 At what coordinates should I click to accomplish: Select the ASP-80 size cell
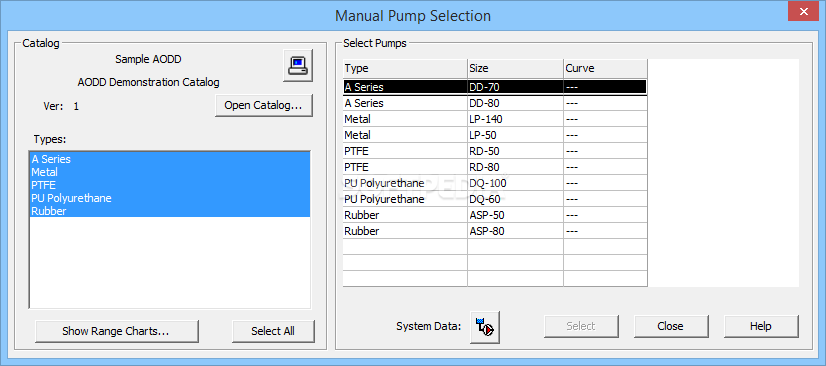(515, 231)
